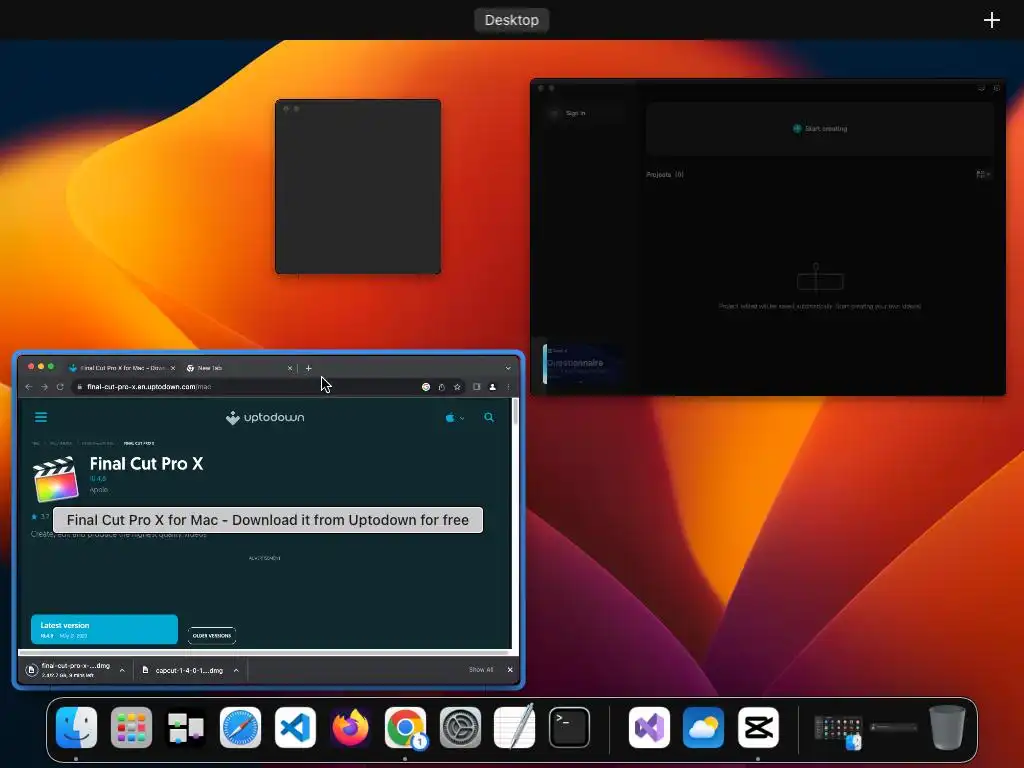
Task: Click the capcut-1-4-0-1 dmg download item
Action: click(x=182, y=670)
